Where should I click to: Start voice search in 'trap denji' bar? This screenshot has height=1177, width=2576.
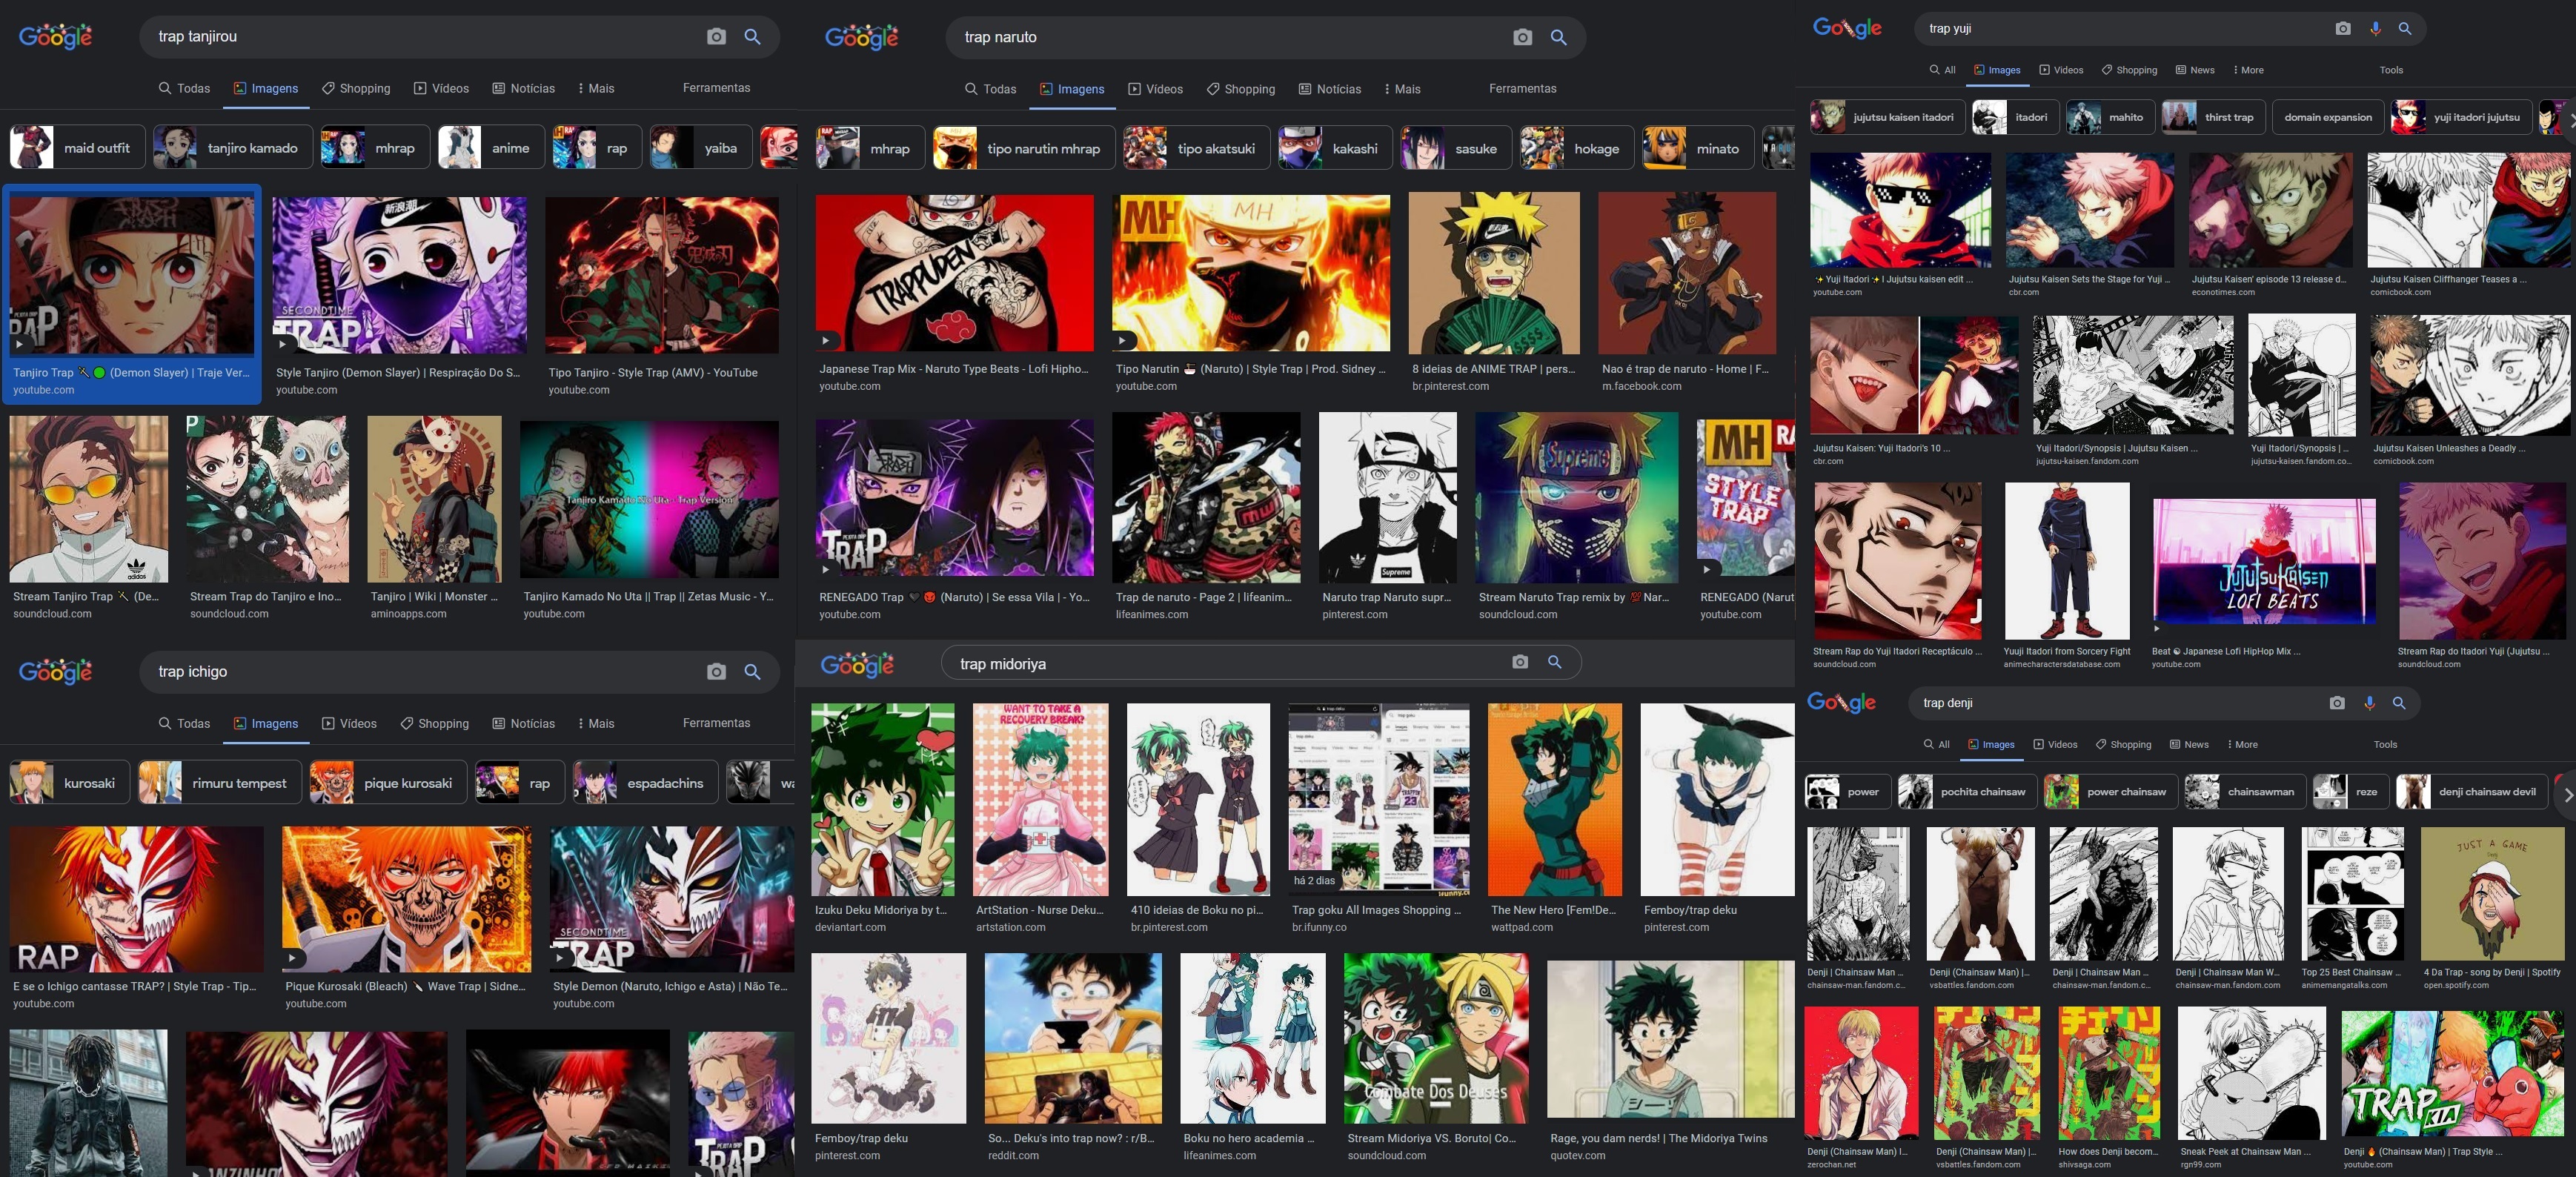point(2369,703)
